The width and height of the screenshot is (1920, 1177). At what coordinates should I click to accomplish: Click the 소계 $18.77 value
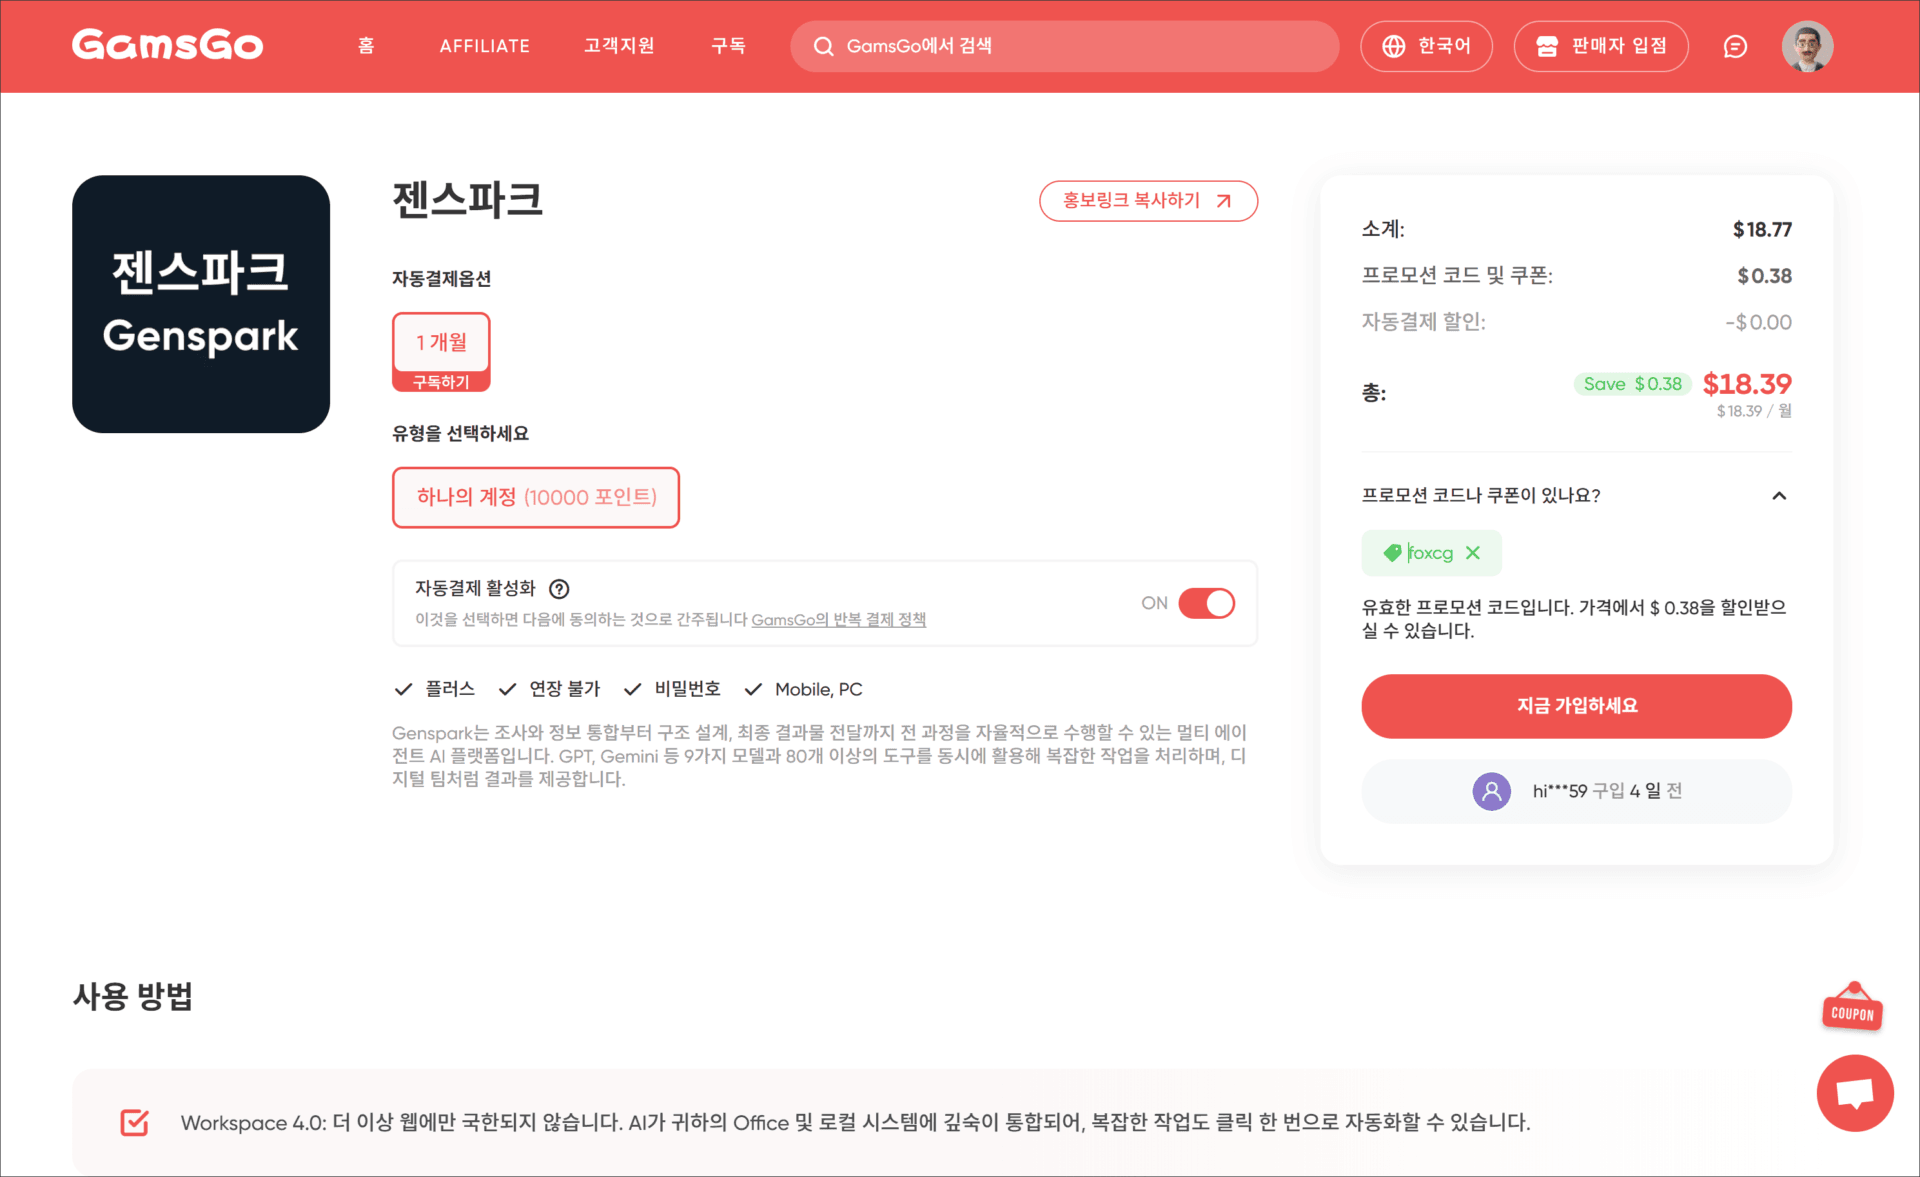1762,230
